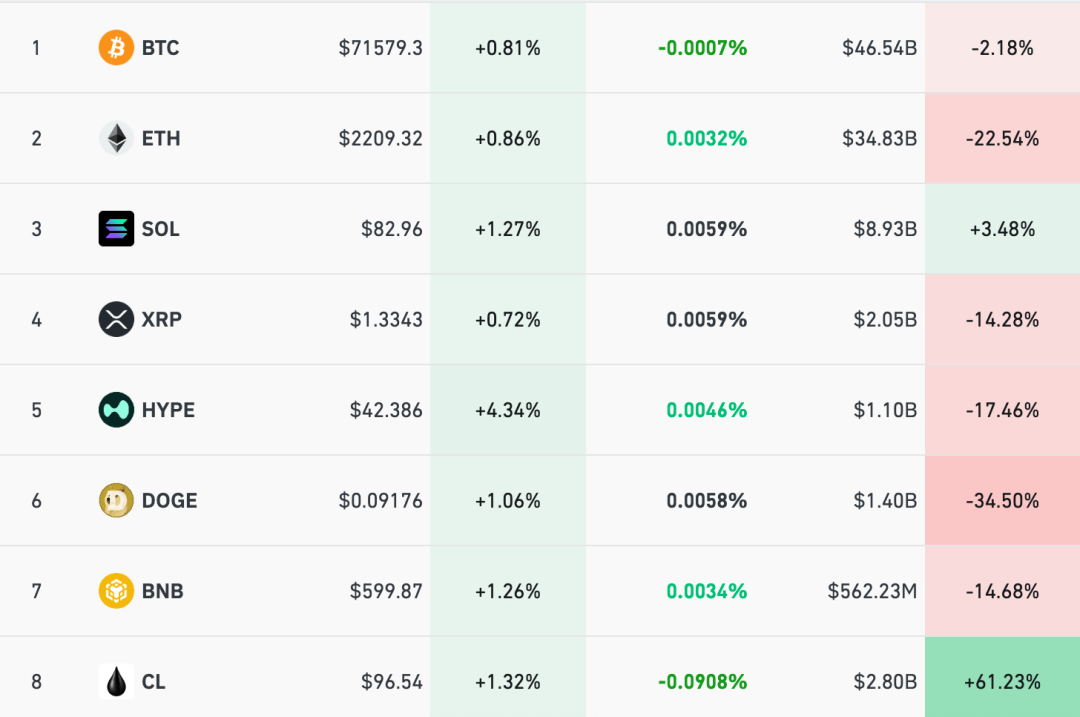Click the ETH funding rate 0.0032%
The image size is (1080, 717).
[x=707, y=138]
